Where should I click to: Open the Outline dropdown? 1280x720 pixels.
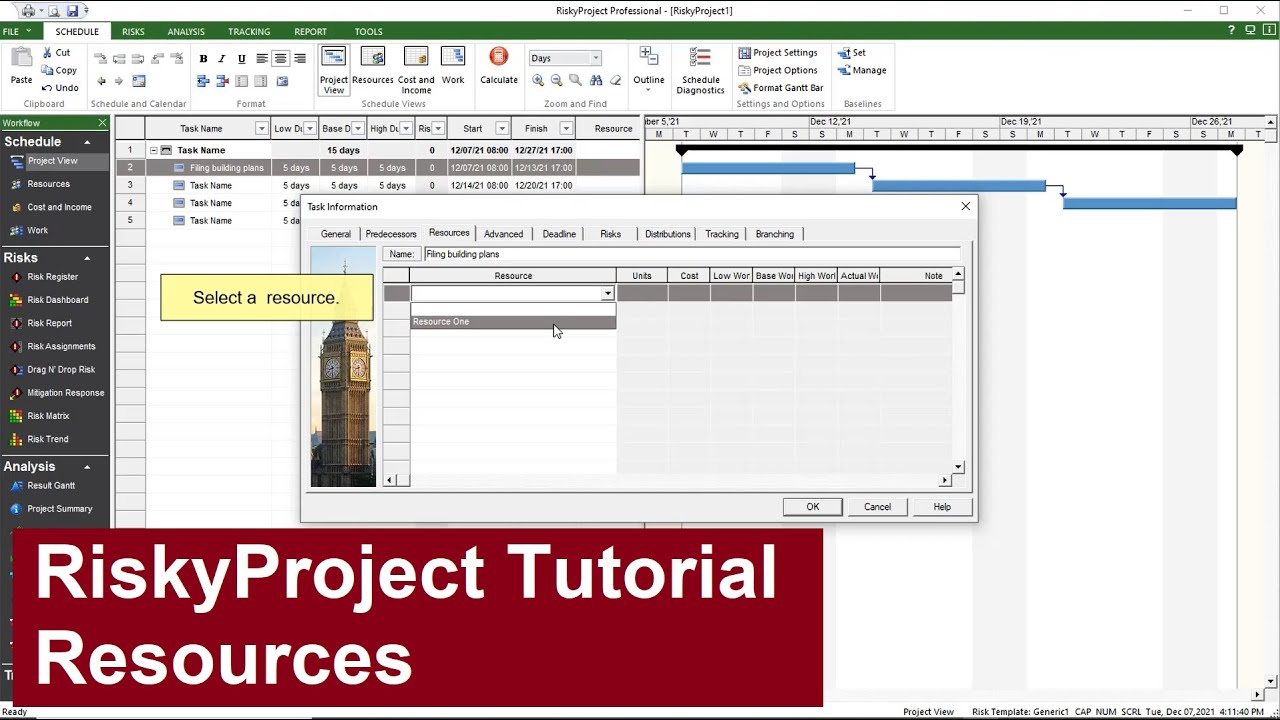click(649, 69)
